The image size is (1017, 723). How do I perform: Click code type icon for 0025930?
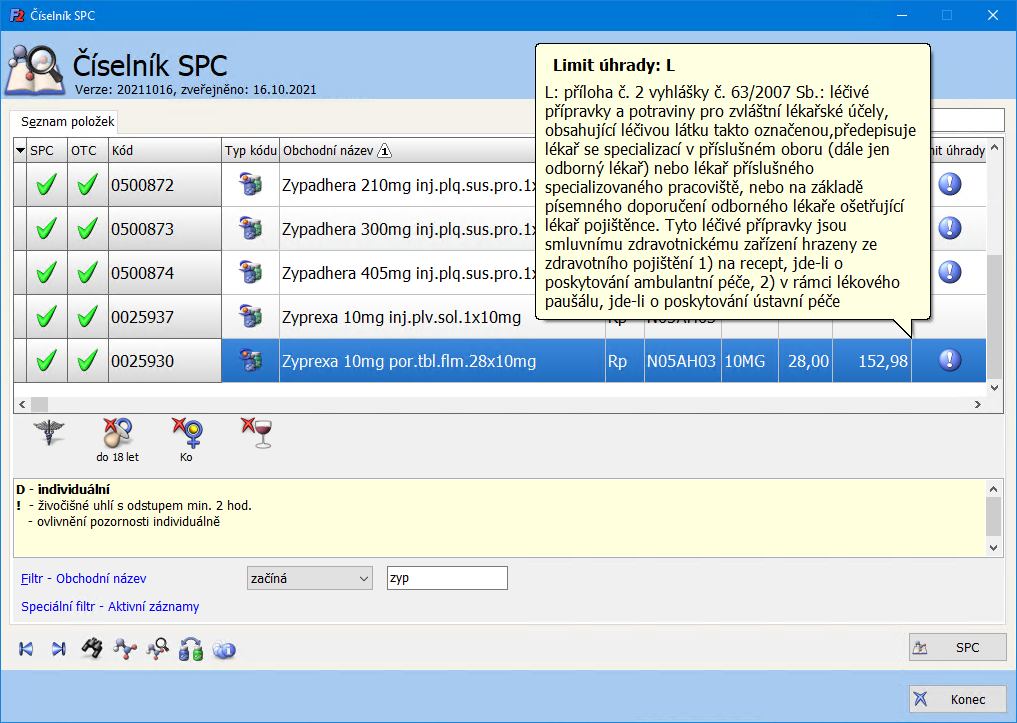(x=250, y=361)
